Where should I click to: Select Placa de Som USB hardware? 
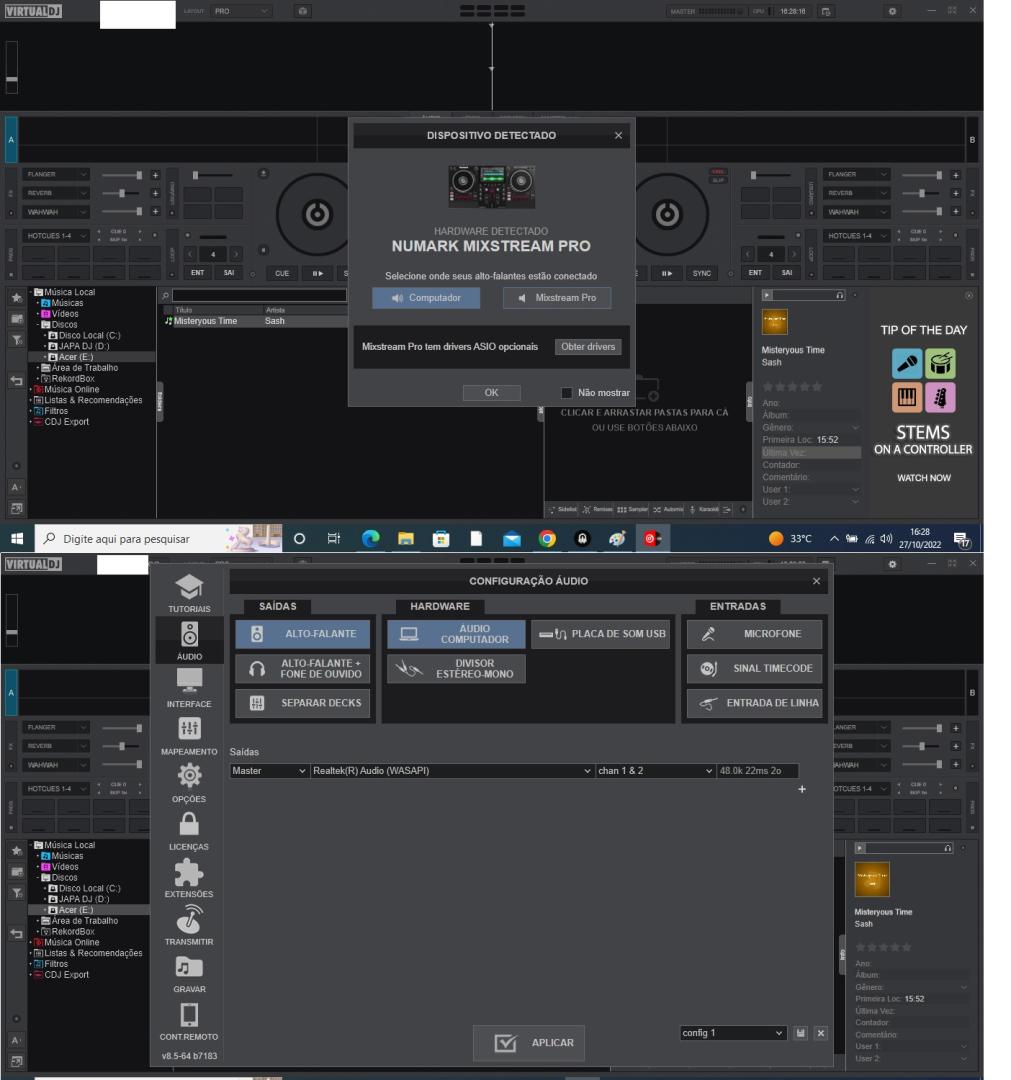[601, 634]
